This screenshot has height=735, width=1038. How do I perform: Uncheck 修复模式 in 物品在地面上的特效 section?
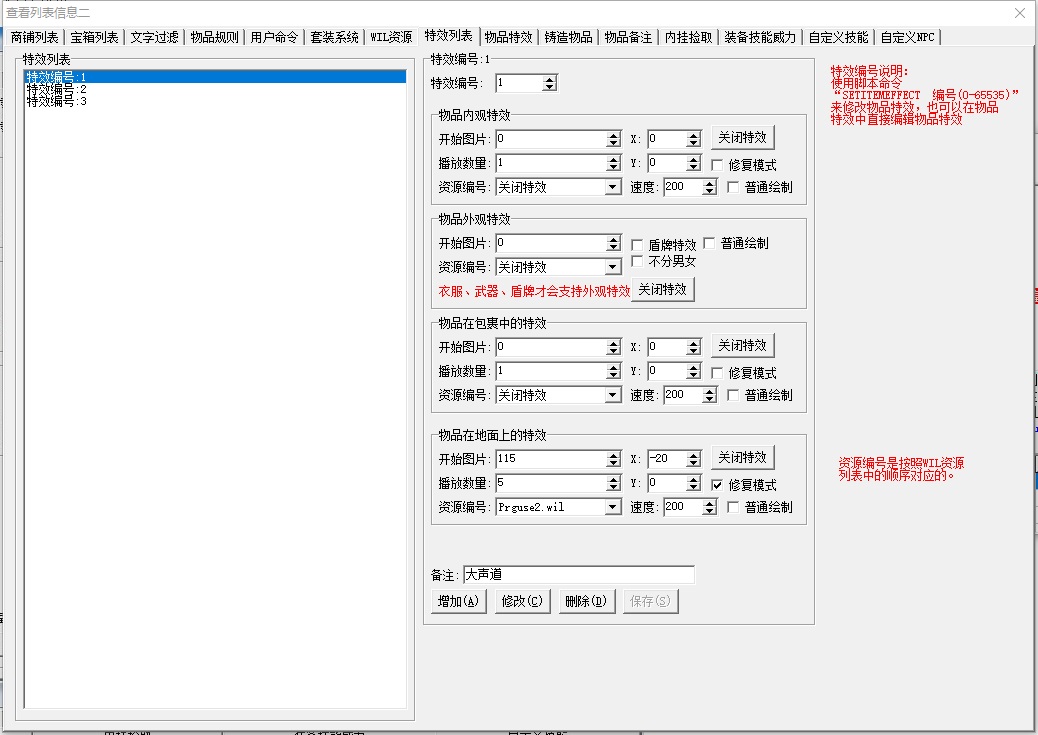tap(717, 485)
